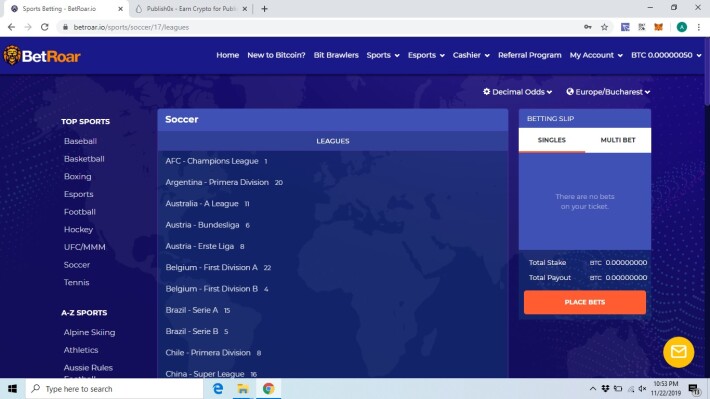This screenshot has height=399, width=710.
Task: Click the Windows taskbar search box
Action: 114,389
